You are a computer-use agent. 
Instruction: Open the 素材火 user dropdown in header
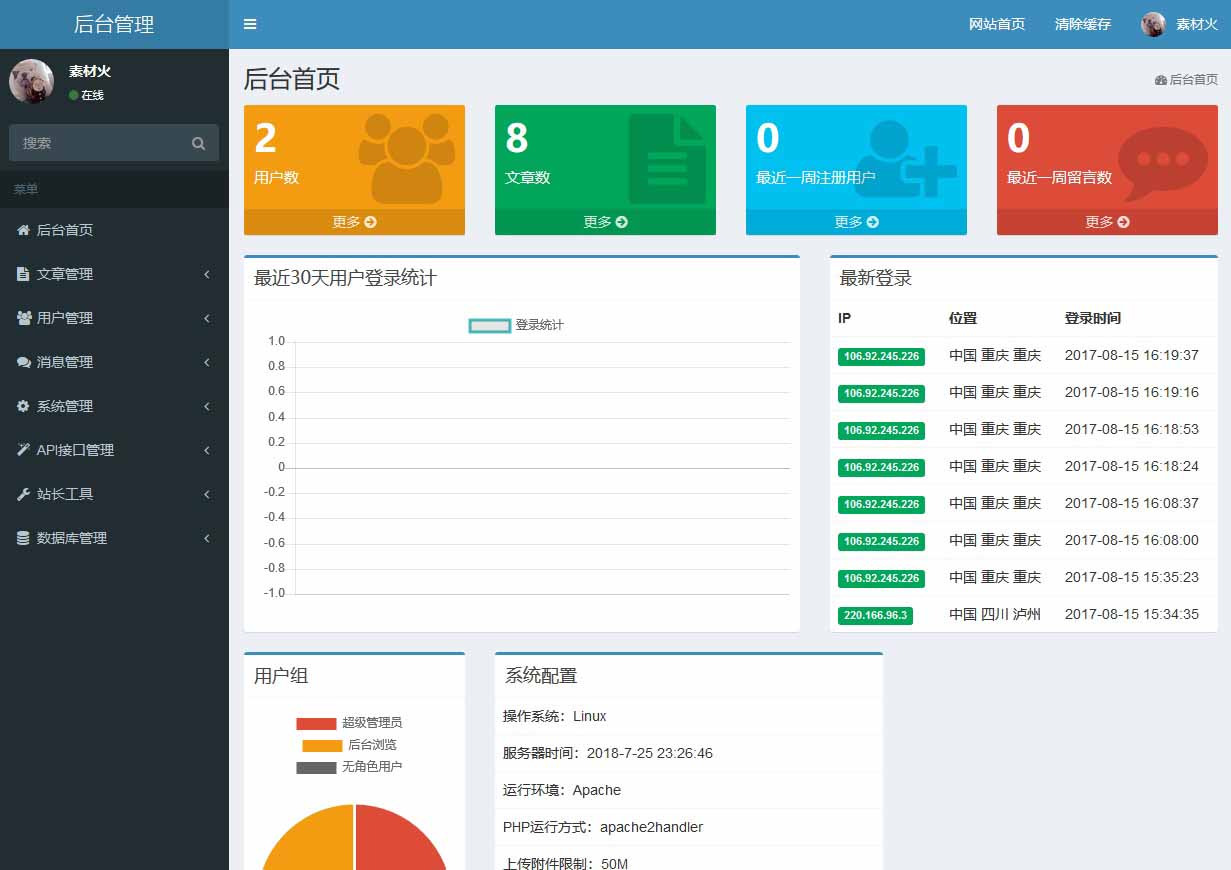pos(1180,24)
